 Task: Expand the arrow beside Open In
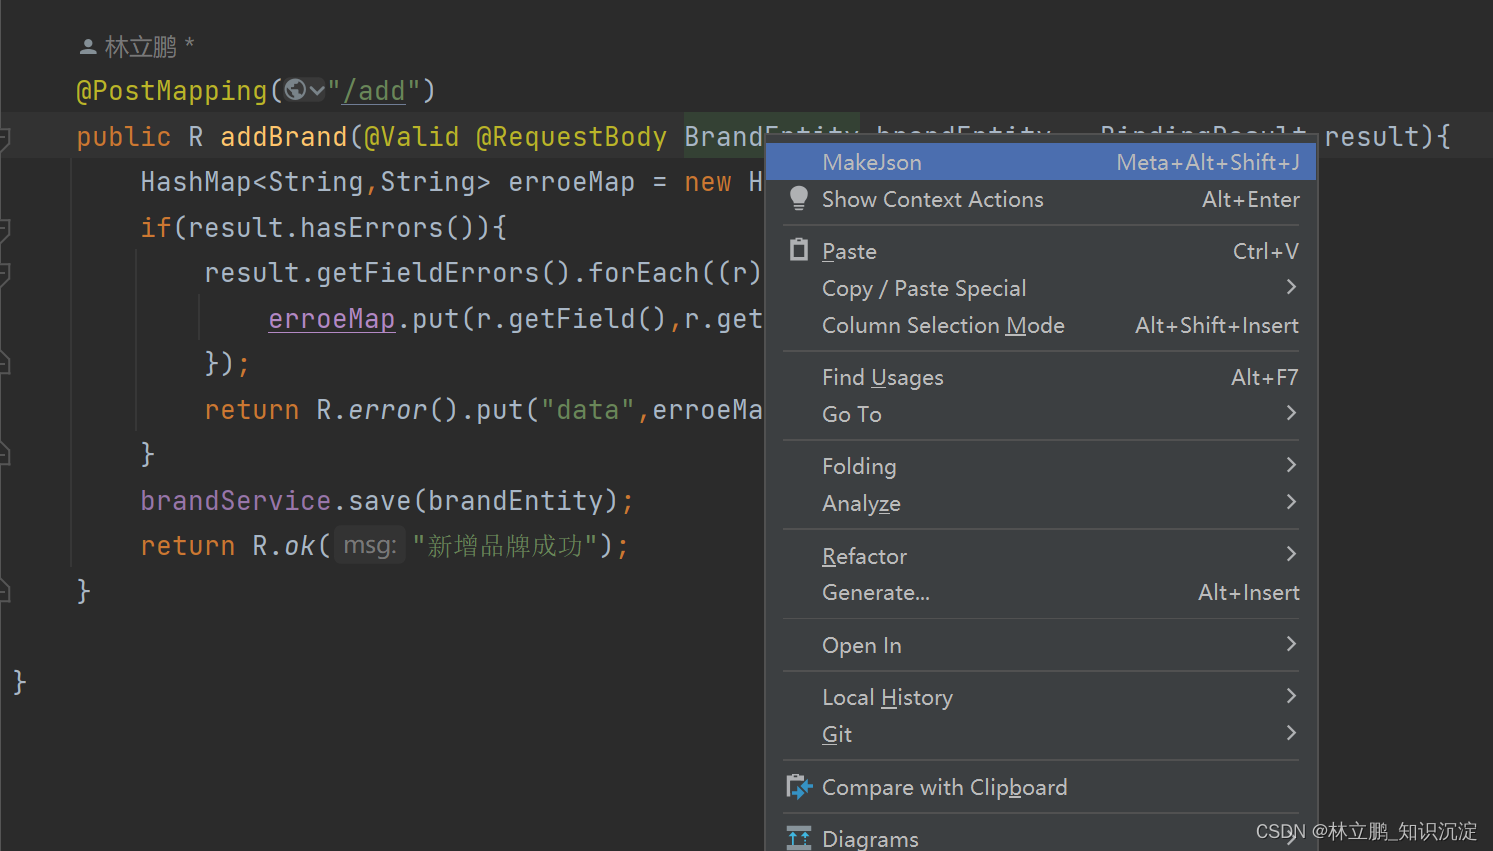point(1291,644)
